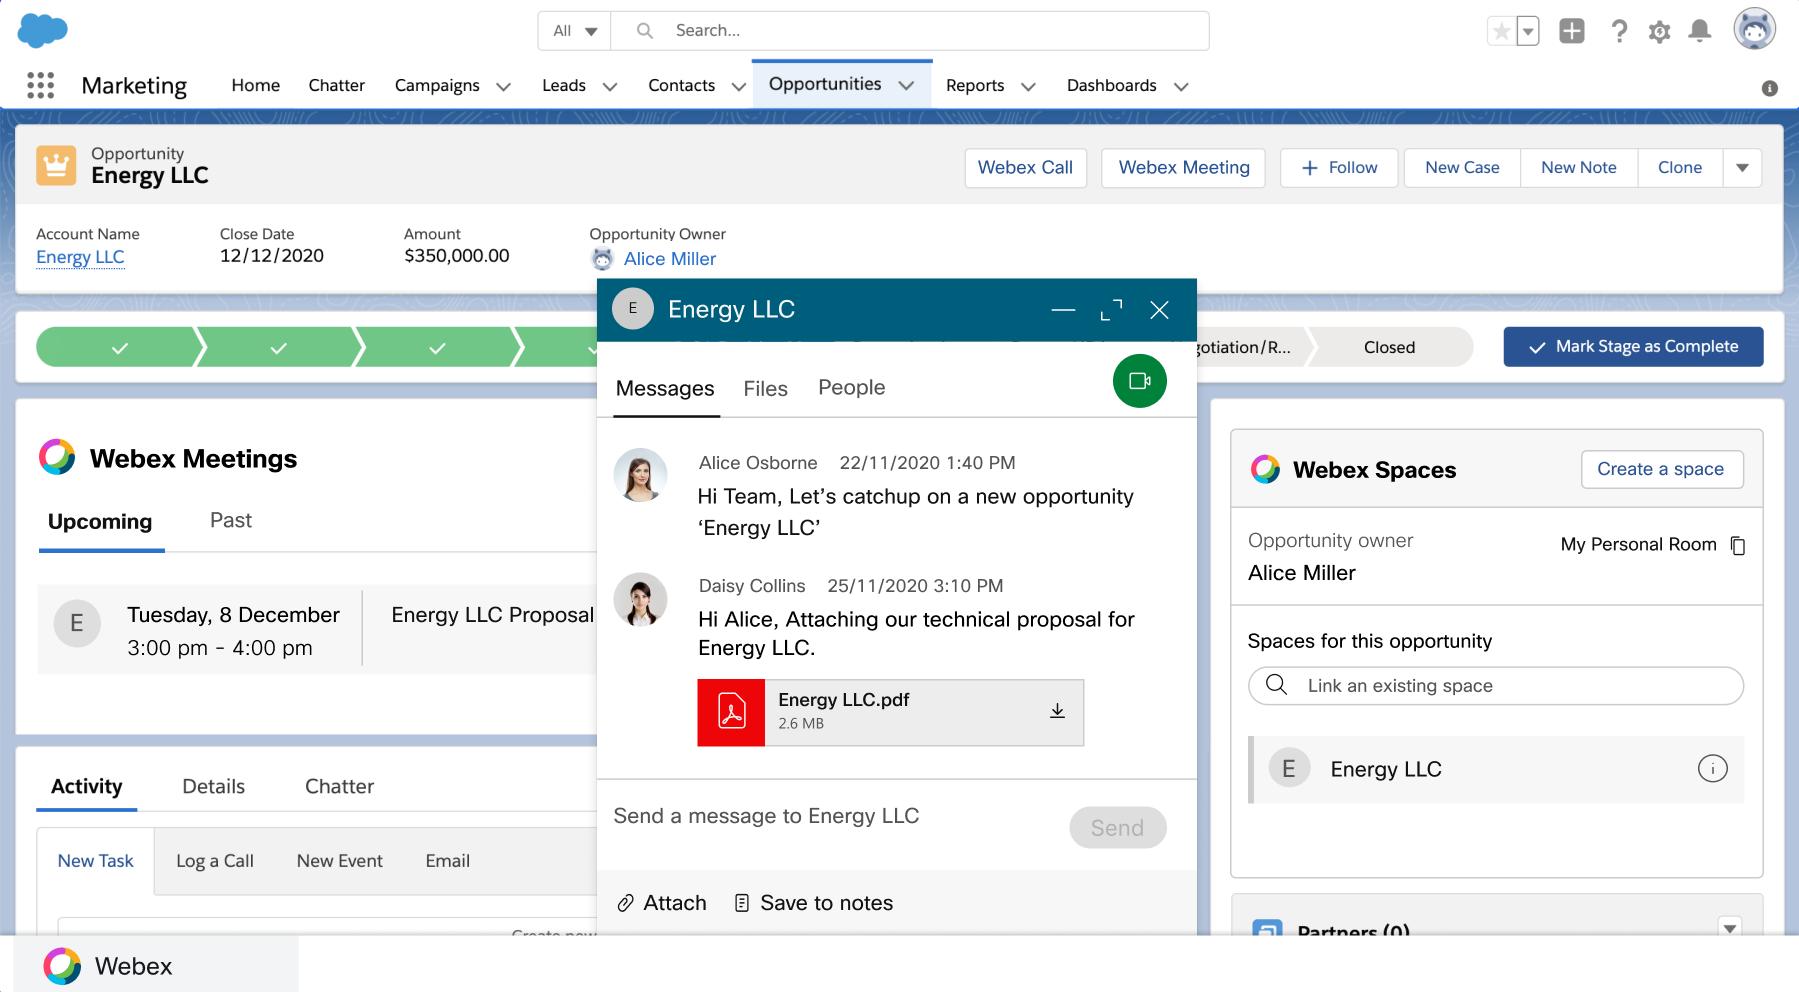
Task: Click the Webex Spaces logo icon
Action: tap(1265, 469)
